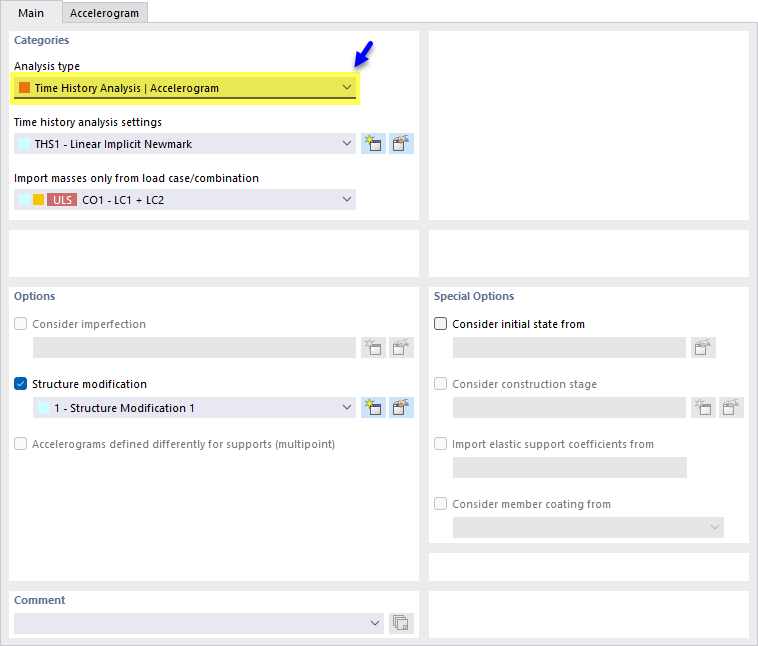The image size is (758, 646).
Task: Create new time history analysis settings
Action: point(373,144)
